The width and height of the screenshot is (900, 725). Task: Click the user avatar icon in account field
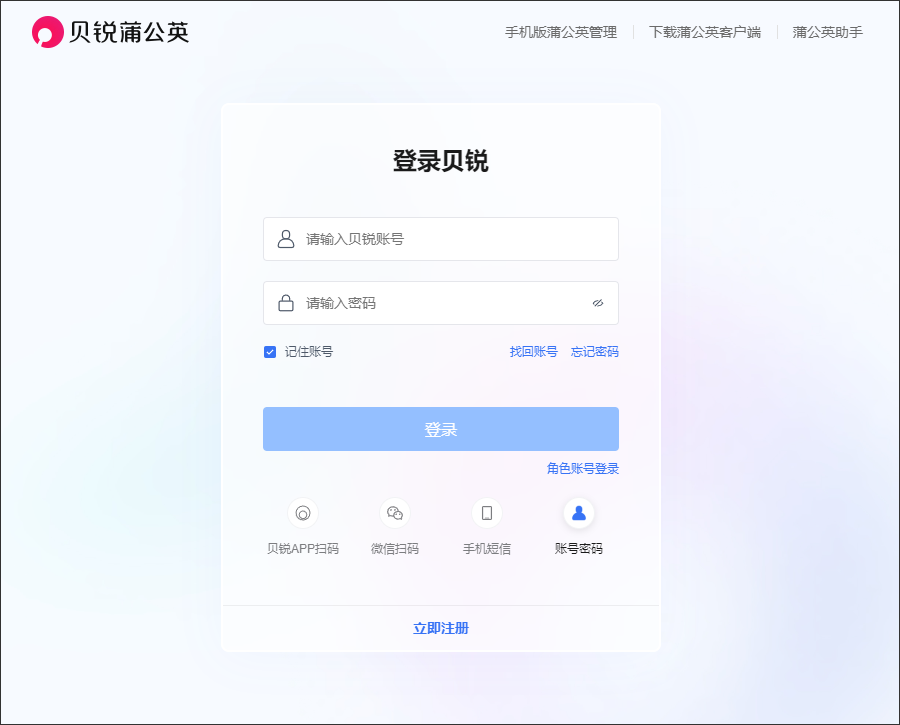[286, 239]
